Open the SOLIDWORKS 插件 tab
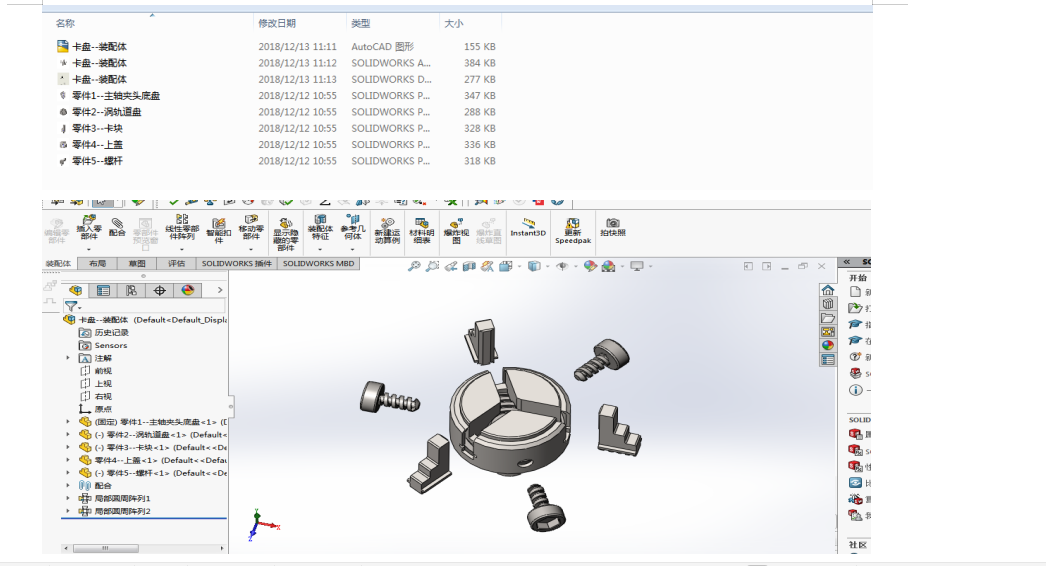This screenshot has height=566, width=1046. point(237,264)
